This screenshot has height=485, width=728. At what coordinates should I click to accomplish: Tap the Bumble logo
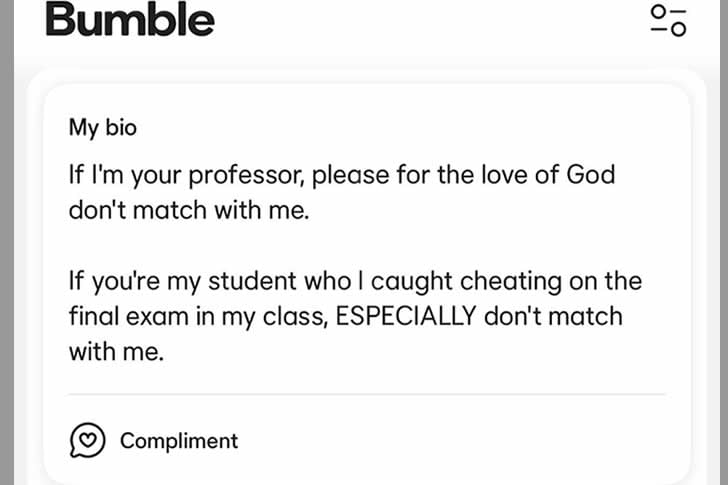tap(130, 19)
